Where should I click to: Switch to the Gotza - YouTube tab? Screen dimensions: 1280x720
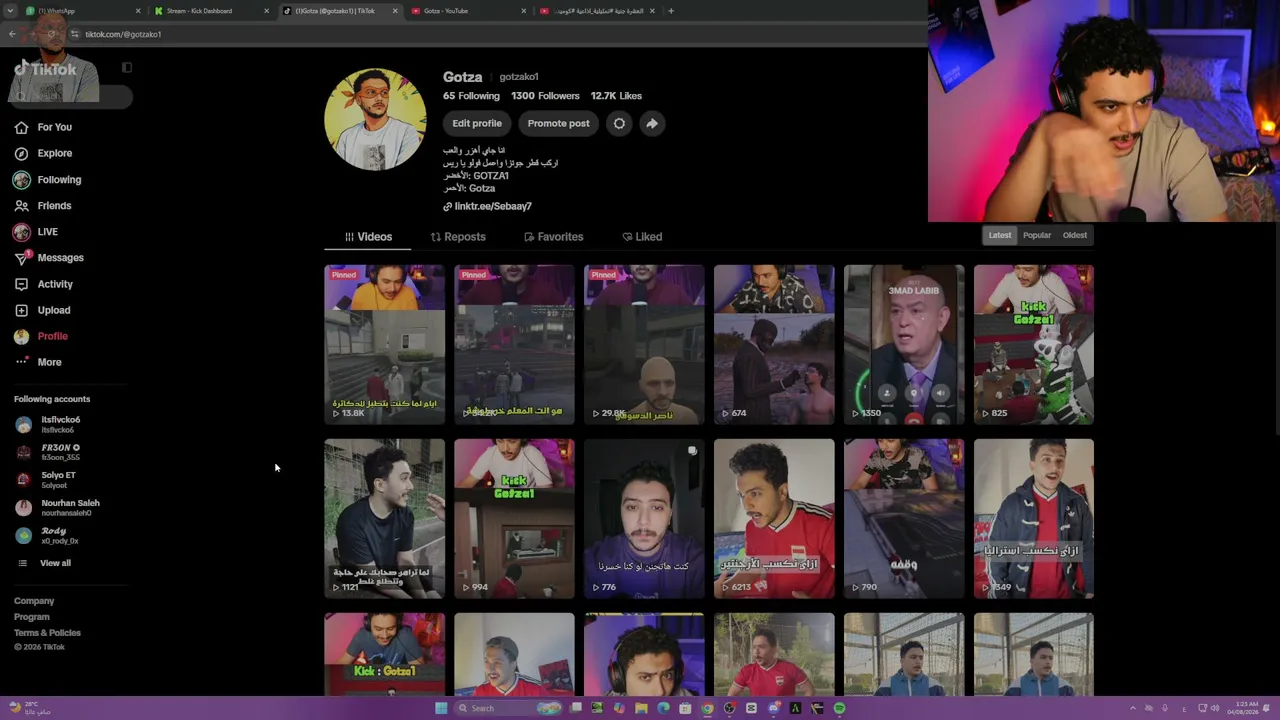tap(465, 11)
